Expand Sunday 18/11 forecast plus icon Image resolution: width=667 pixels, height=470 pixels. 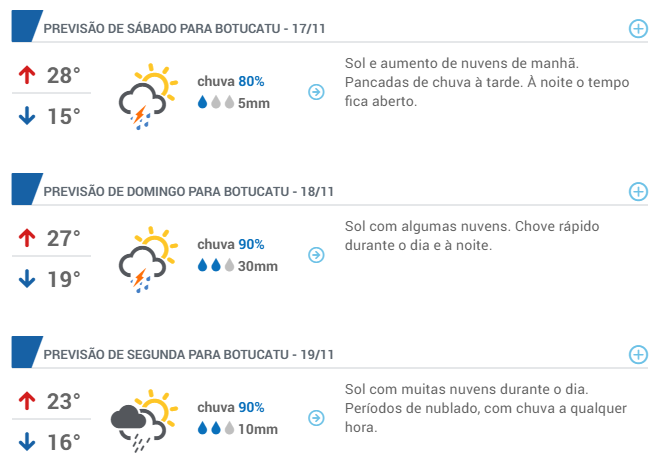(638, 192)
